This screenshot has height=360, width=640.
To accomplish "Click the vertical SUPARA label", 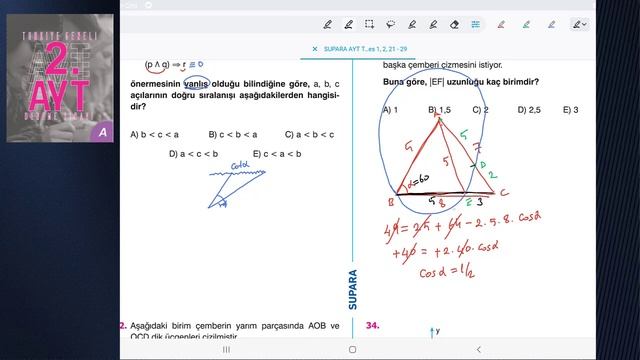I will click(353, 289).
